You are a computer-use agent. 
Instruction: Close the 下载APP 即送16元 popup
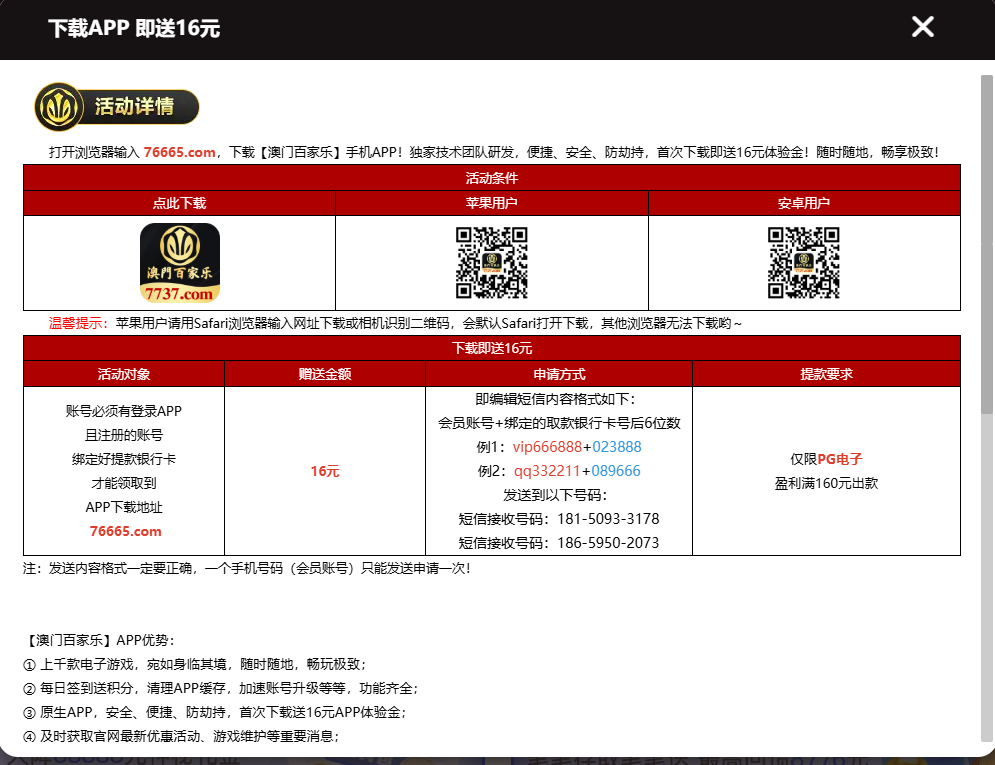[x=922, y=27]
